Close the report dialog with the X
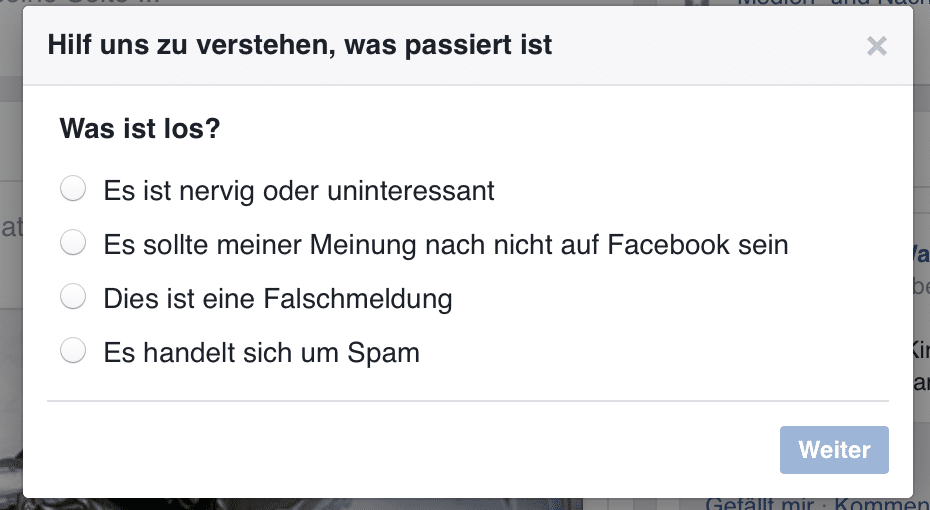 (876, 46)
